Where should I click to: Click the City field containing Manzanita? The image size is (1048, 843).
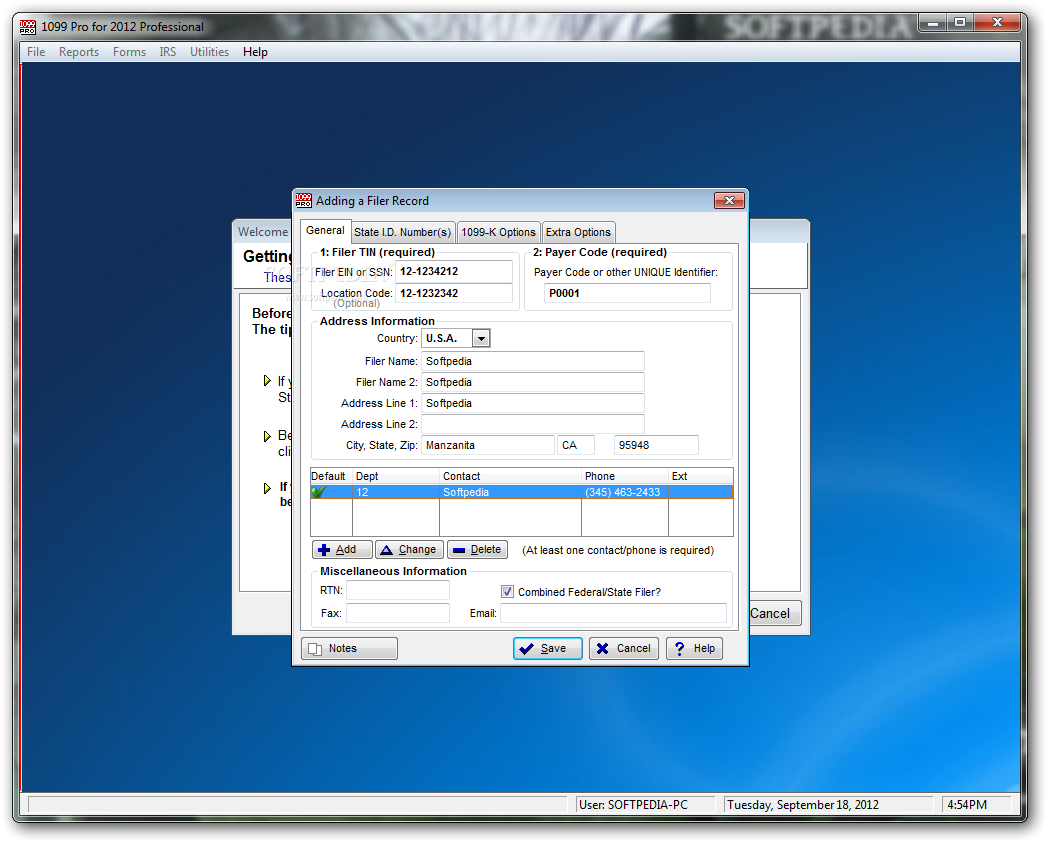coord(488,445)
